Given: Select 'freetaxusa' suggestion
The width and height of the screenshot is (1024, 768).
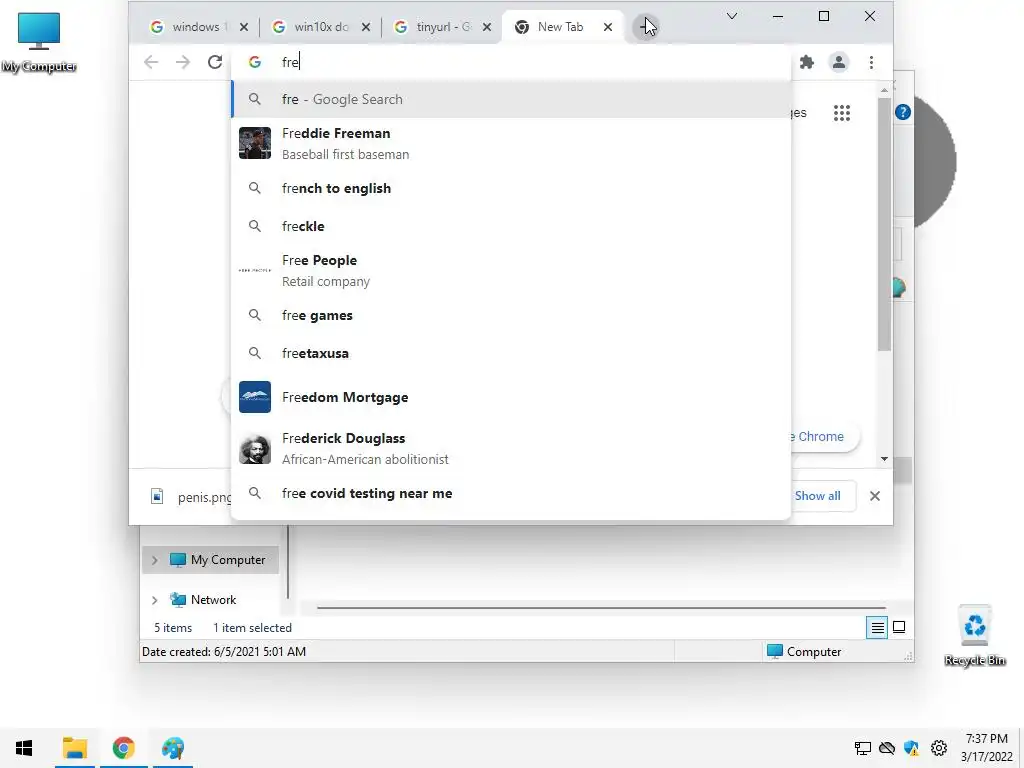Looking at the screenshot, I should (x=511, y=353).
